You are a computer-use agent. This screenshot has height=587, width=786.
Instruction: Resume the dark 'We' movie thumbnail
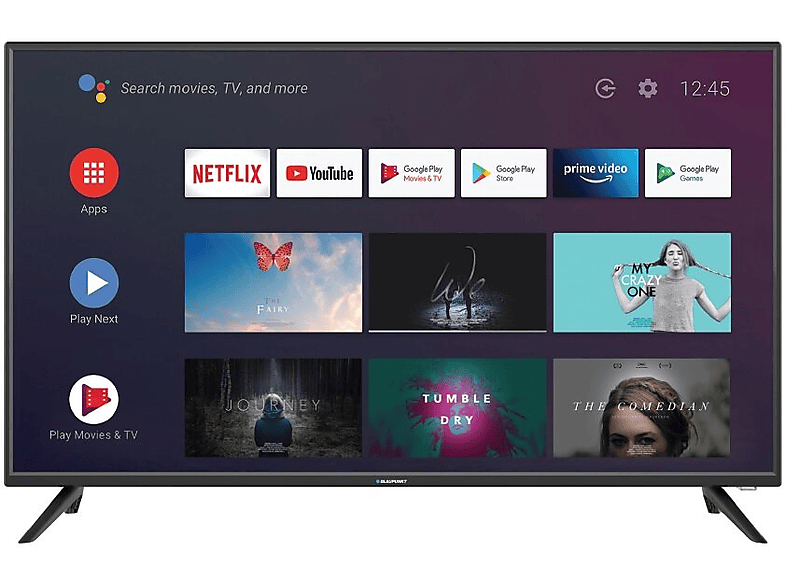coord(457,281)
